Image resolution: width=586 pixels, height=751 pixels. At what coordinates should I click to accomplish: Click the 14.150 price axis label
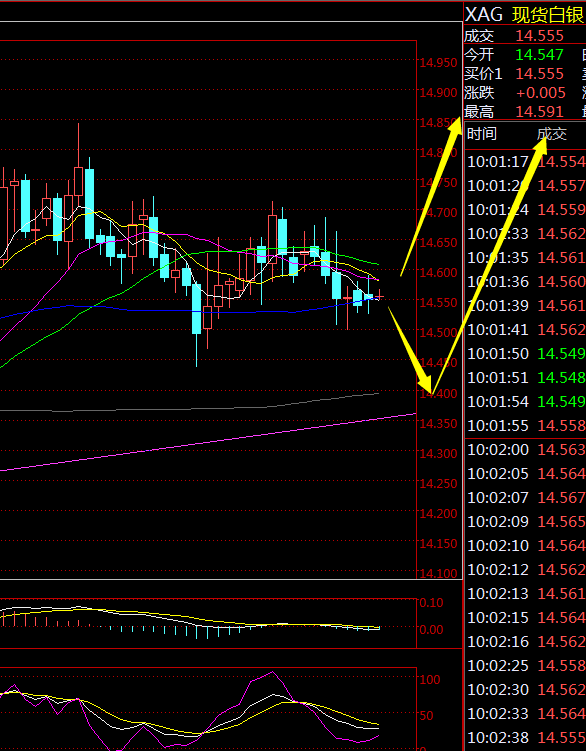click(x=438, y=543)
